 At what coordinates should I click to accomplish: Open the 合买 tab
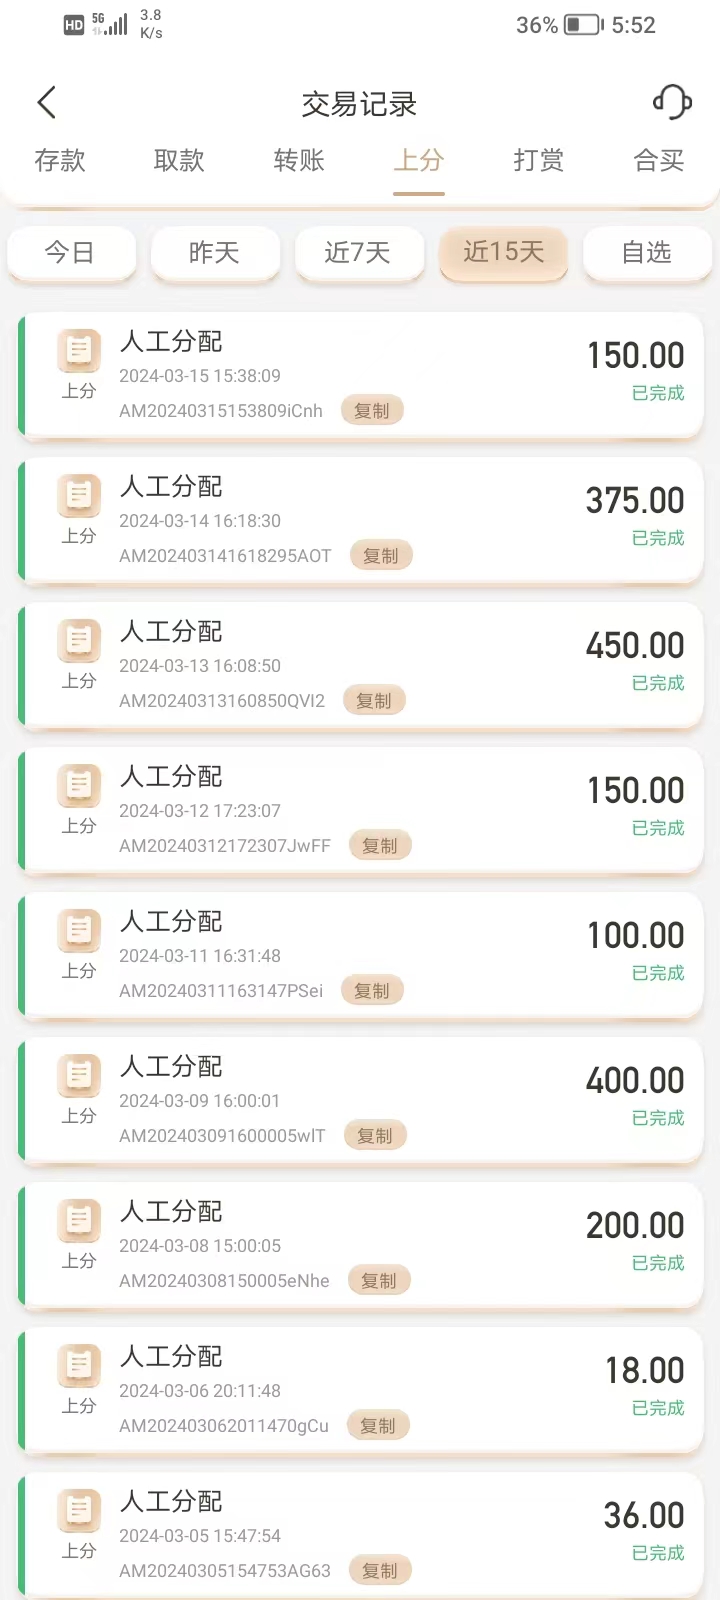coord(659,160)
